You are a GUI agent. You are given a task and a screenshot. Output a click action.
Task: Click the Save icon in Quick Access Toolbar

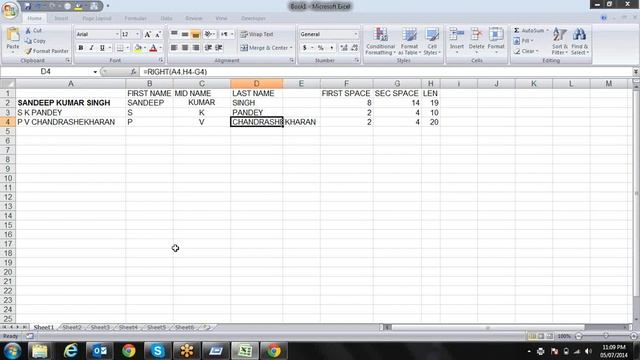28,6
